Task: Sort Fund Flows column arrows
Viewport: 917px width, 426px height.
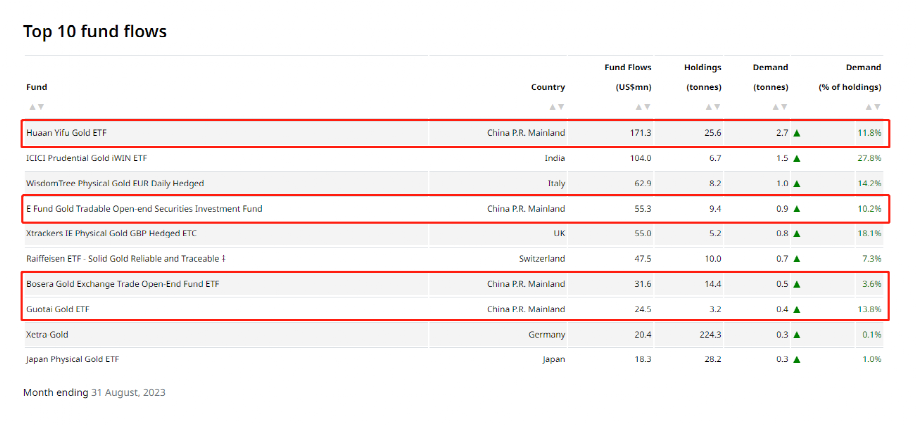Action: [x=643, y=107]
